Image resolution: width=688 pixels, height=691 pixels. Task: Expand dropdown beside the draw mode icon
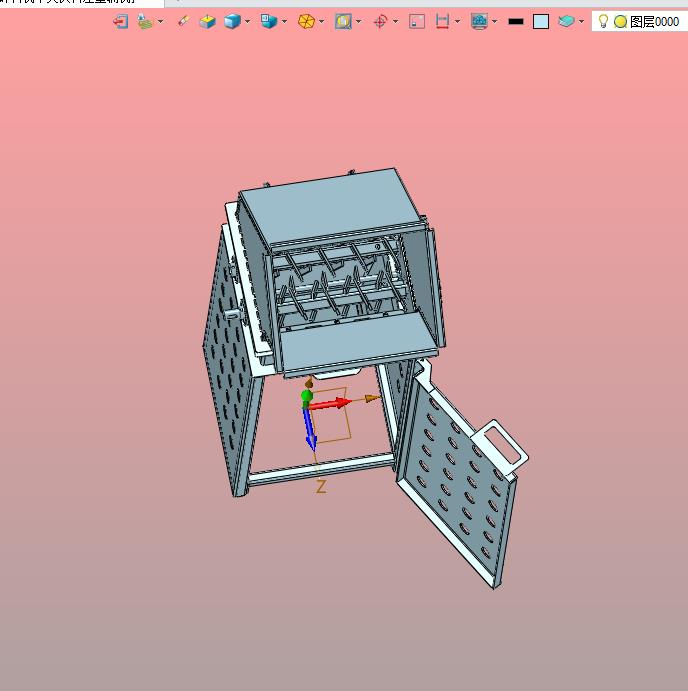[160, 21]
